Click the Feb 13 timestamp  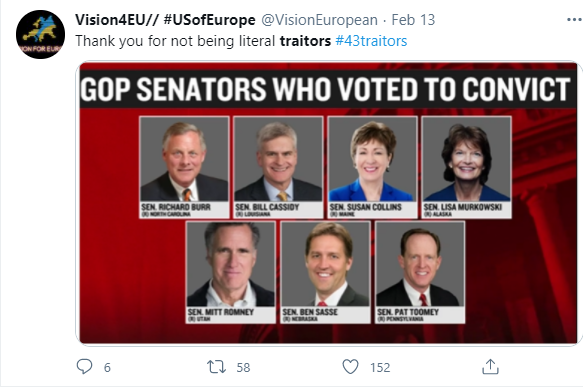click(x=413, y=20)
